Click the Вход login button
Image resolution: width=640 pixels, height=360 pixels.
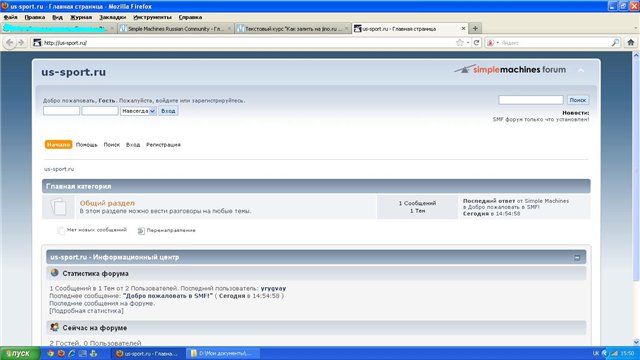coord(168,111)
